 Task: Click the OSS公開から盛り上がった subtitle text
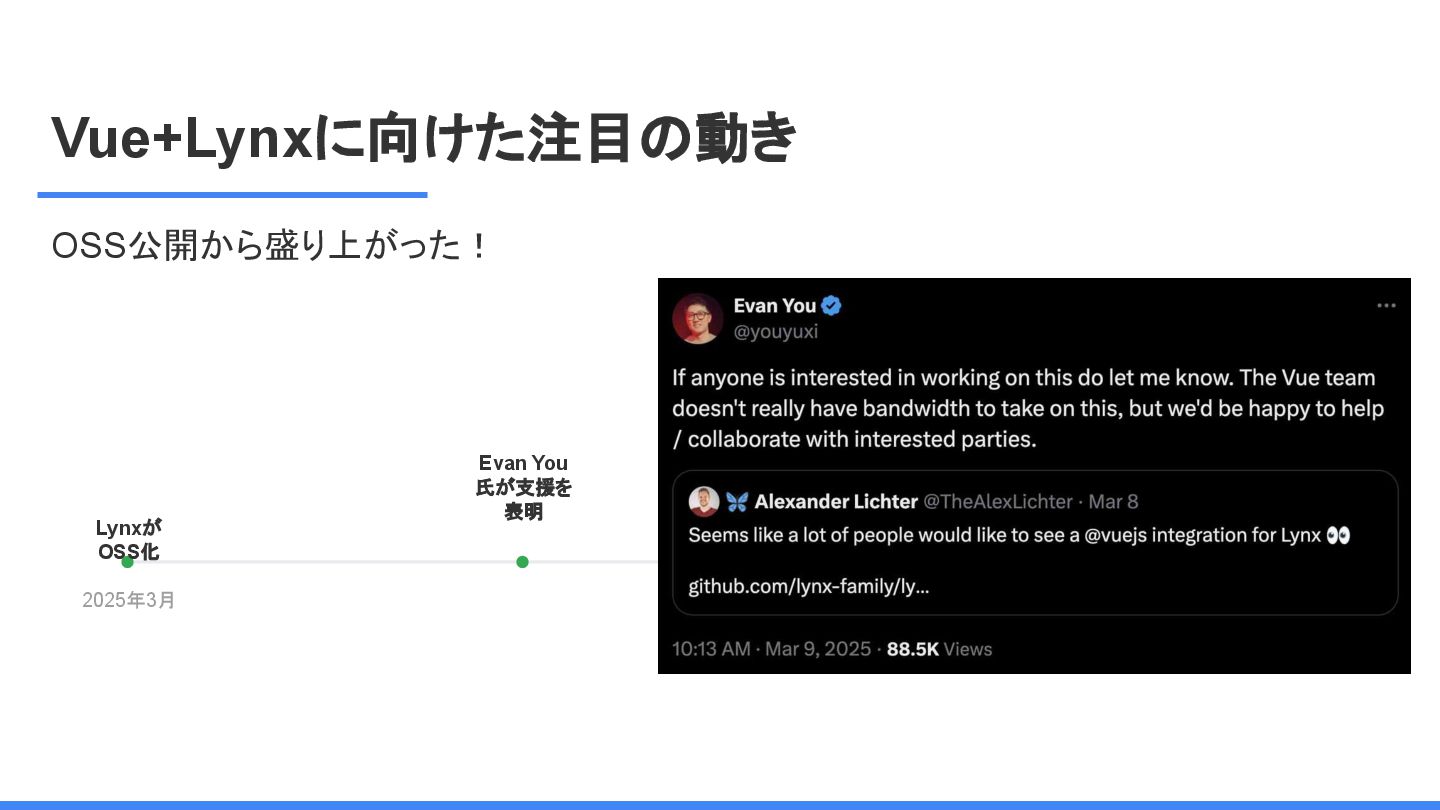tap(268, 245)
